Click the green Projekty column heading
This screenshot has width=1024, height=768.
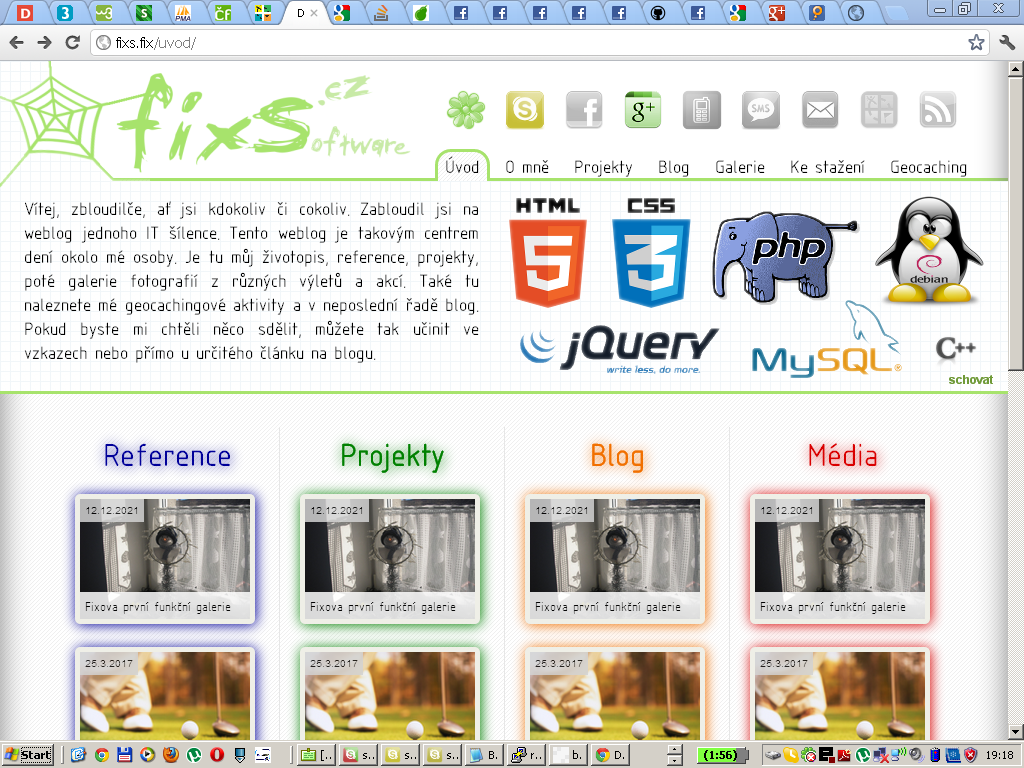tap(392, 456)
